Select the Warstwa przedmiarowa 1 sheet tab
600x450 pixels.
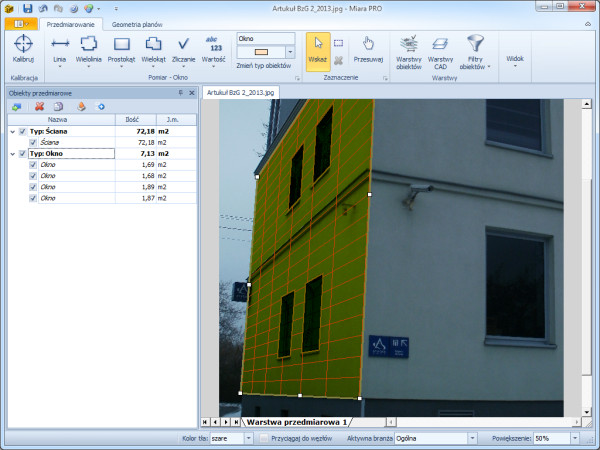pos(296,423)
